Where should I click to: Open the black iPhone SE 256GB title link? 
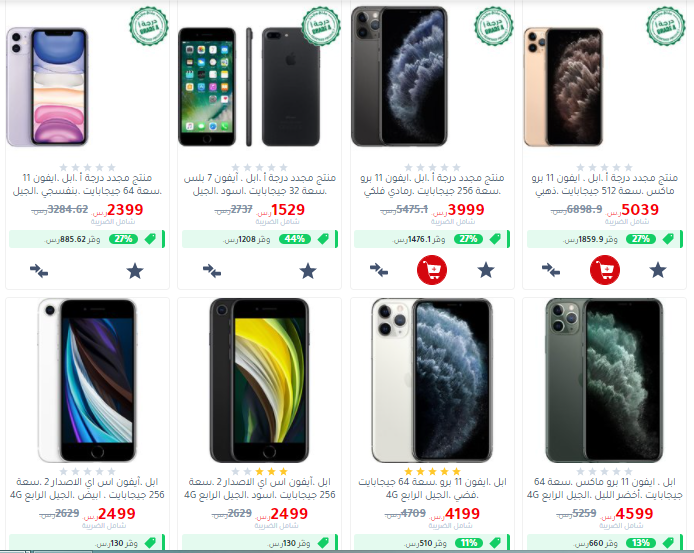tap(260, 488)
